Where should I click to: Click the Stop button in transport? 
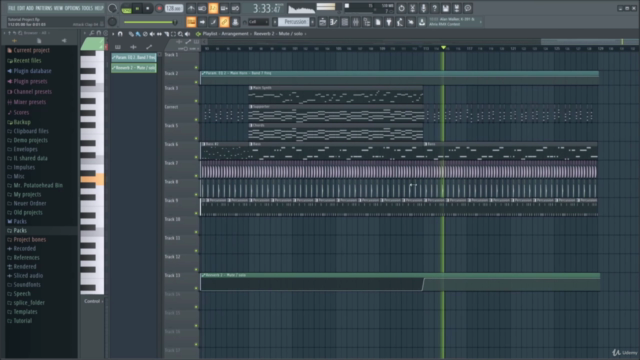point(148,8)
